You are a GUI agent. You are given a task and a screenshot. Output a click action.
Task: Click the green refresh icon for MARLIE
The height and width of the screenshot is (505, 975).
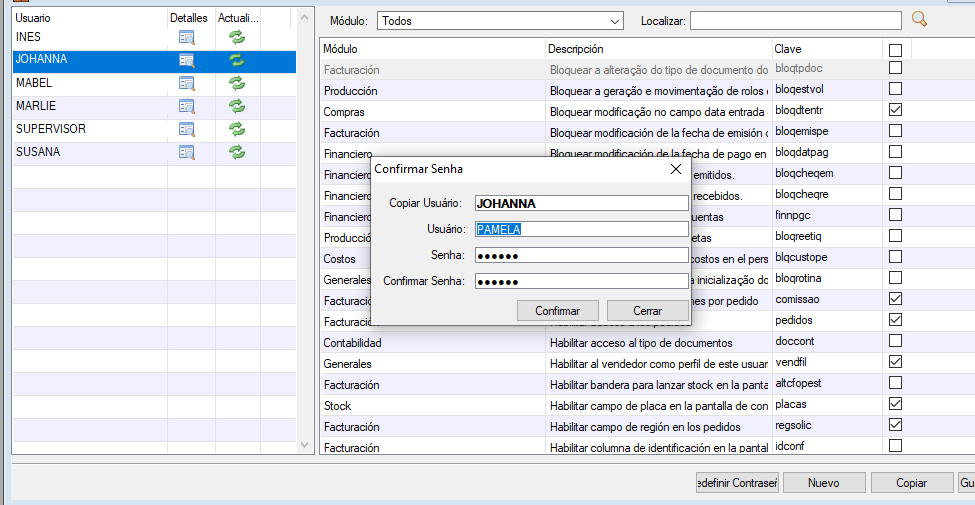236,106
